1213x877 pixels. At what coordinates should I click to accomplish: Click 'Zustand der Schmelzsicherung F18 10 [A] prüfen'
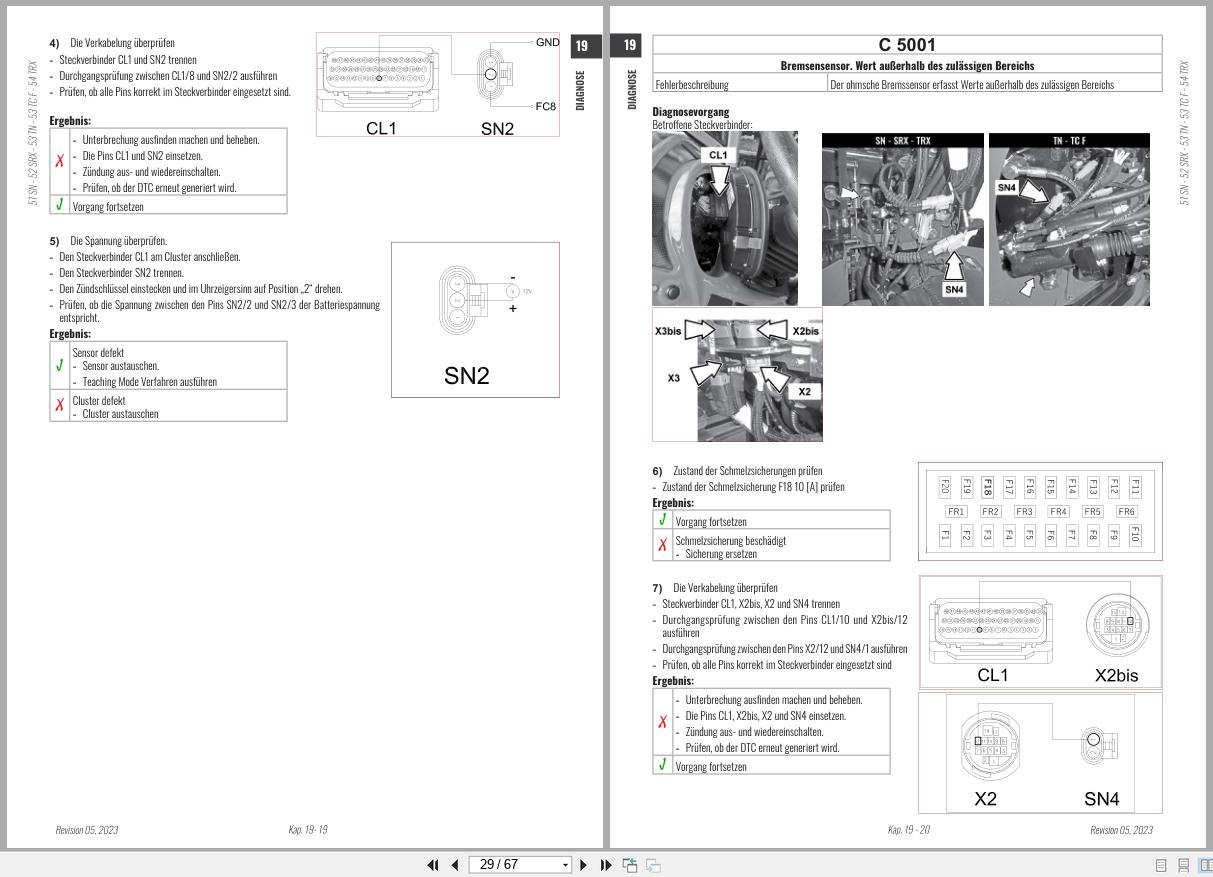tap(753, 487)
